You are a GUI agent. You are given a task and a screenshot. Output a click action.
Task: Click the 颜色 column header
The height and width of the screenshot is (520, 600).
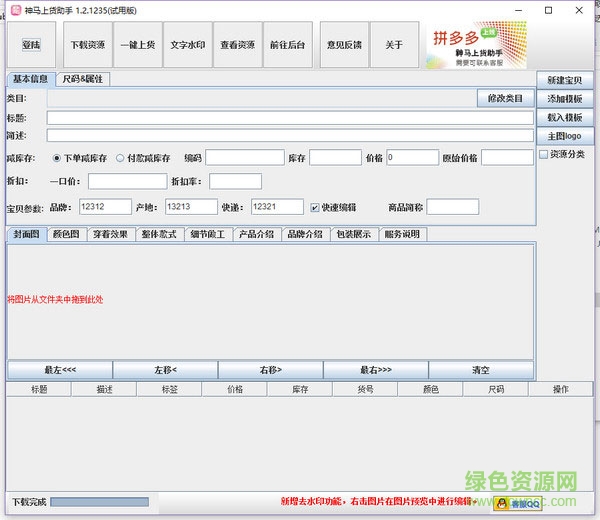pyautogui.click(x=430, y=390)
